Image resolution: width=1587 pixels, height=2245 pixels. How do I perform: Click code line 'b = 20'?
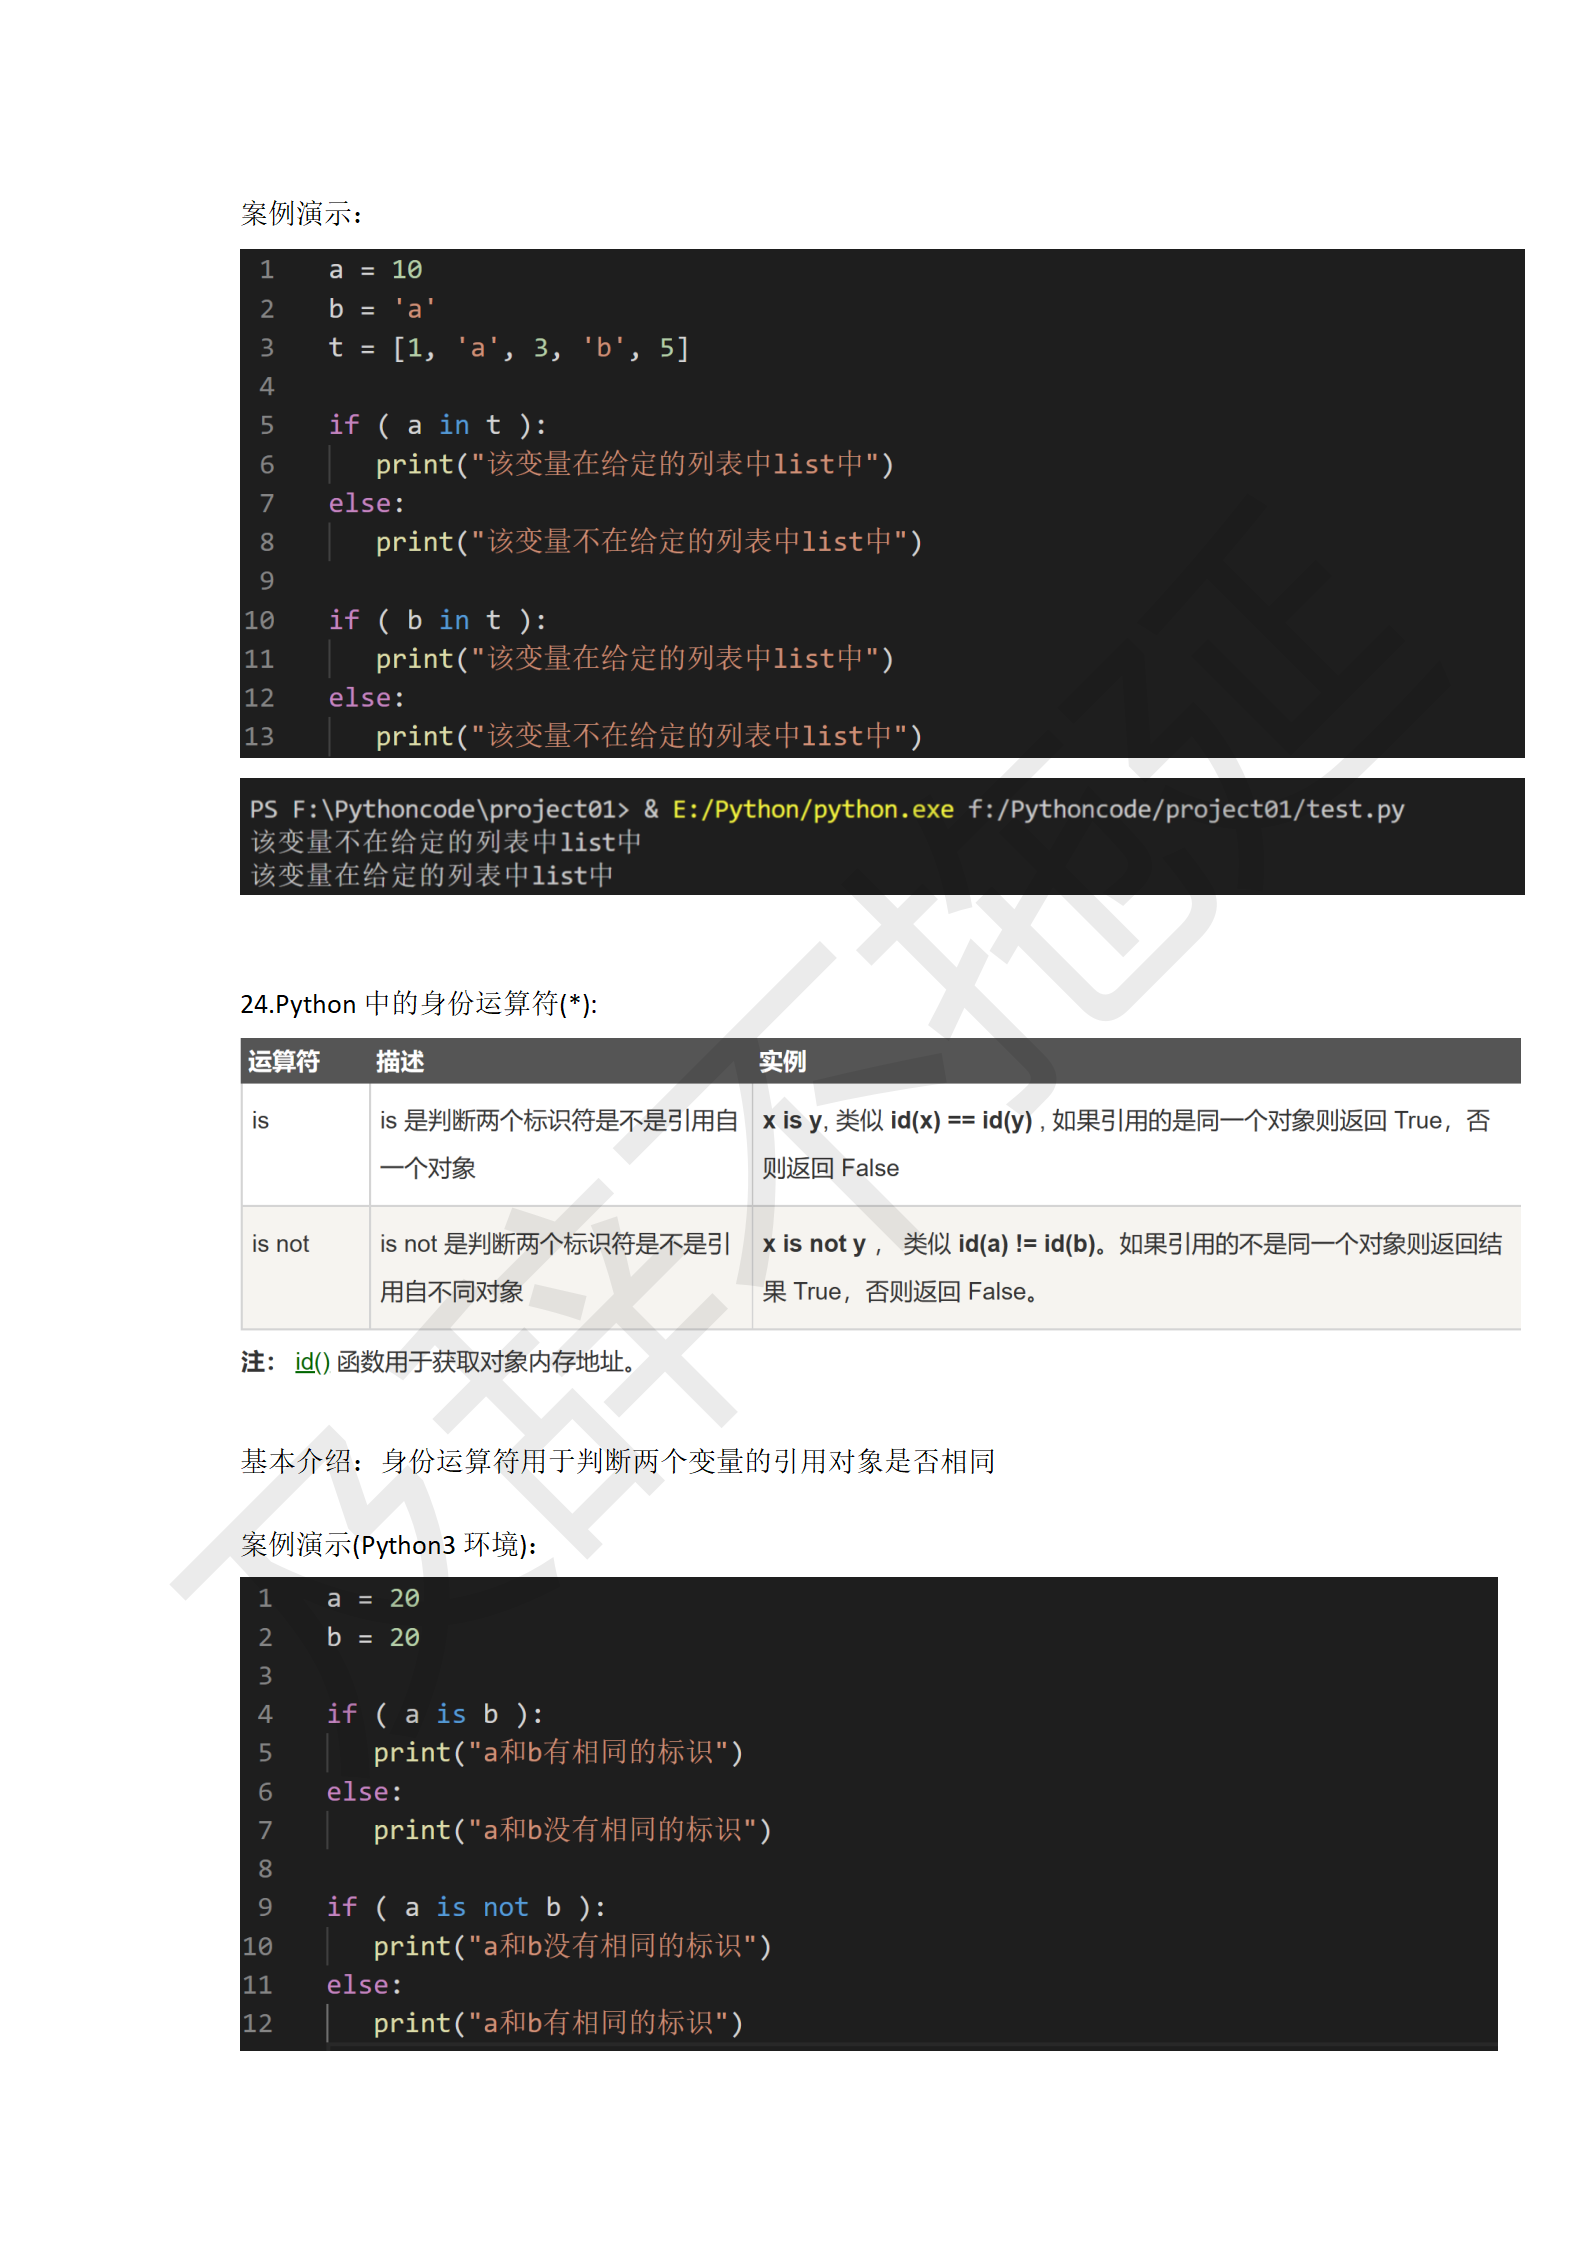(x=373, y=1638)
